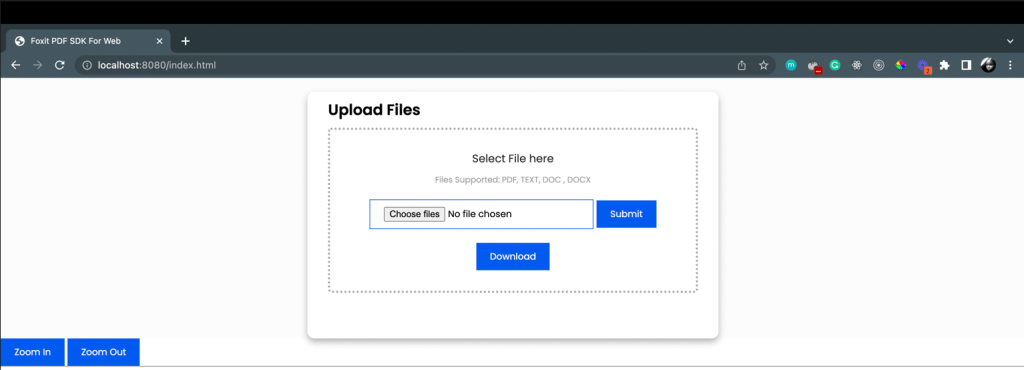Click the blue Submit button
Screen dimensions: 1024x370
(x=626, y=214)
